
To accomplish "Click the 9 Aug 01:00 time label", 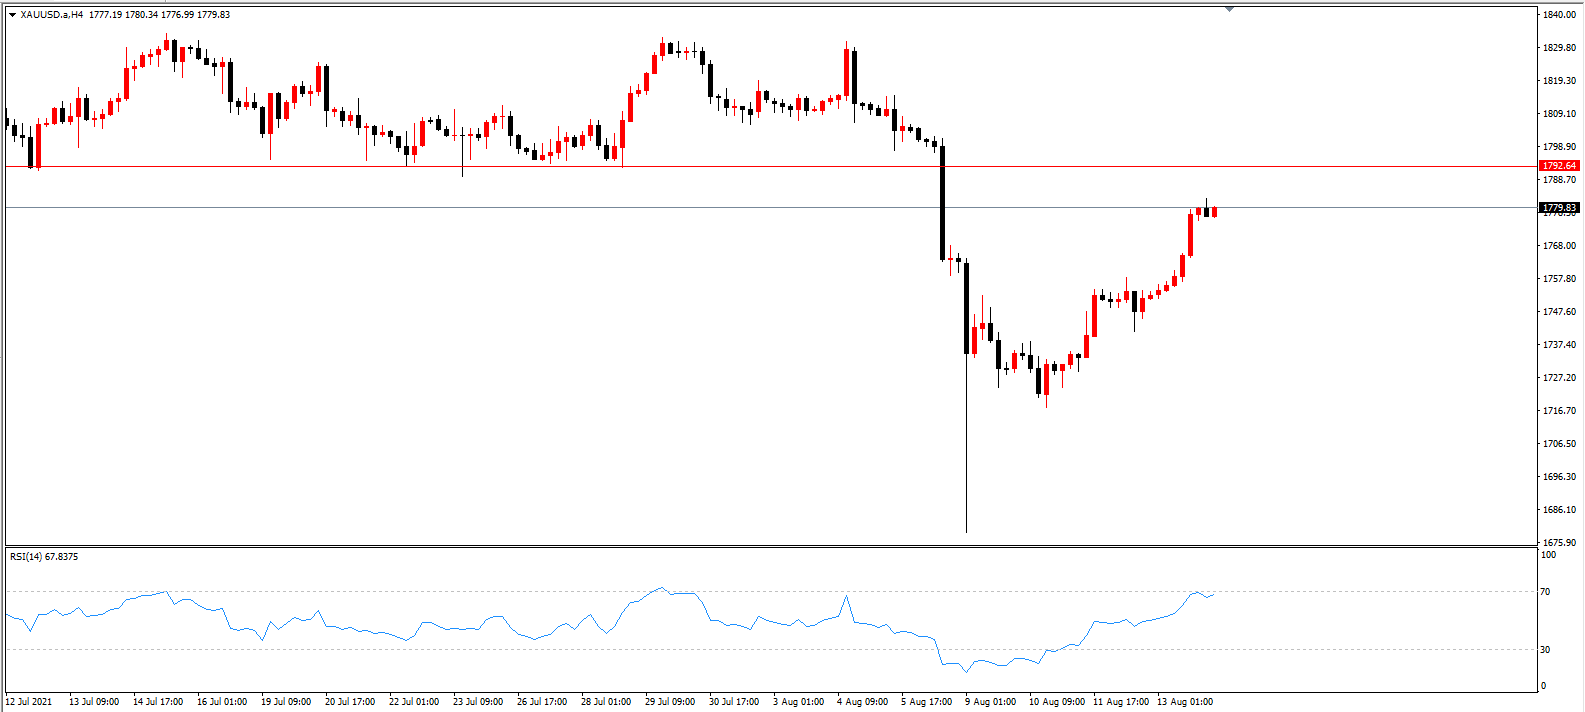I will pos(990,702).
